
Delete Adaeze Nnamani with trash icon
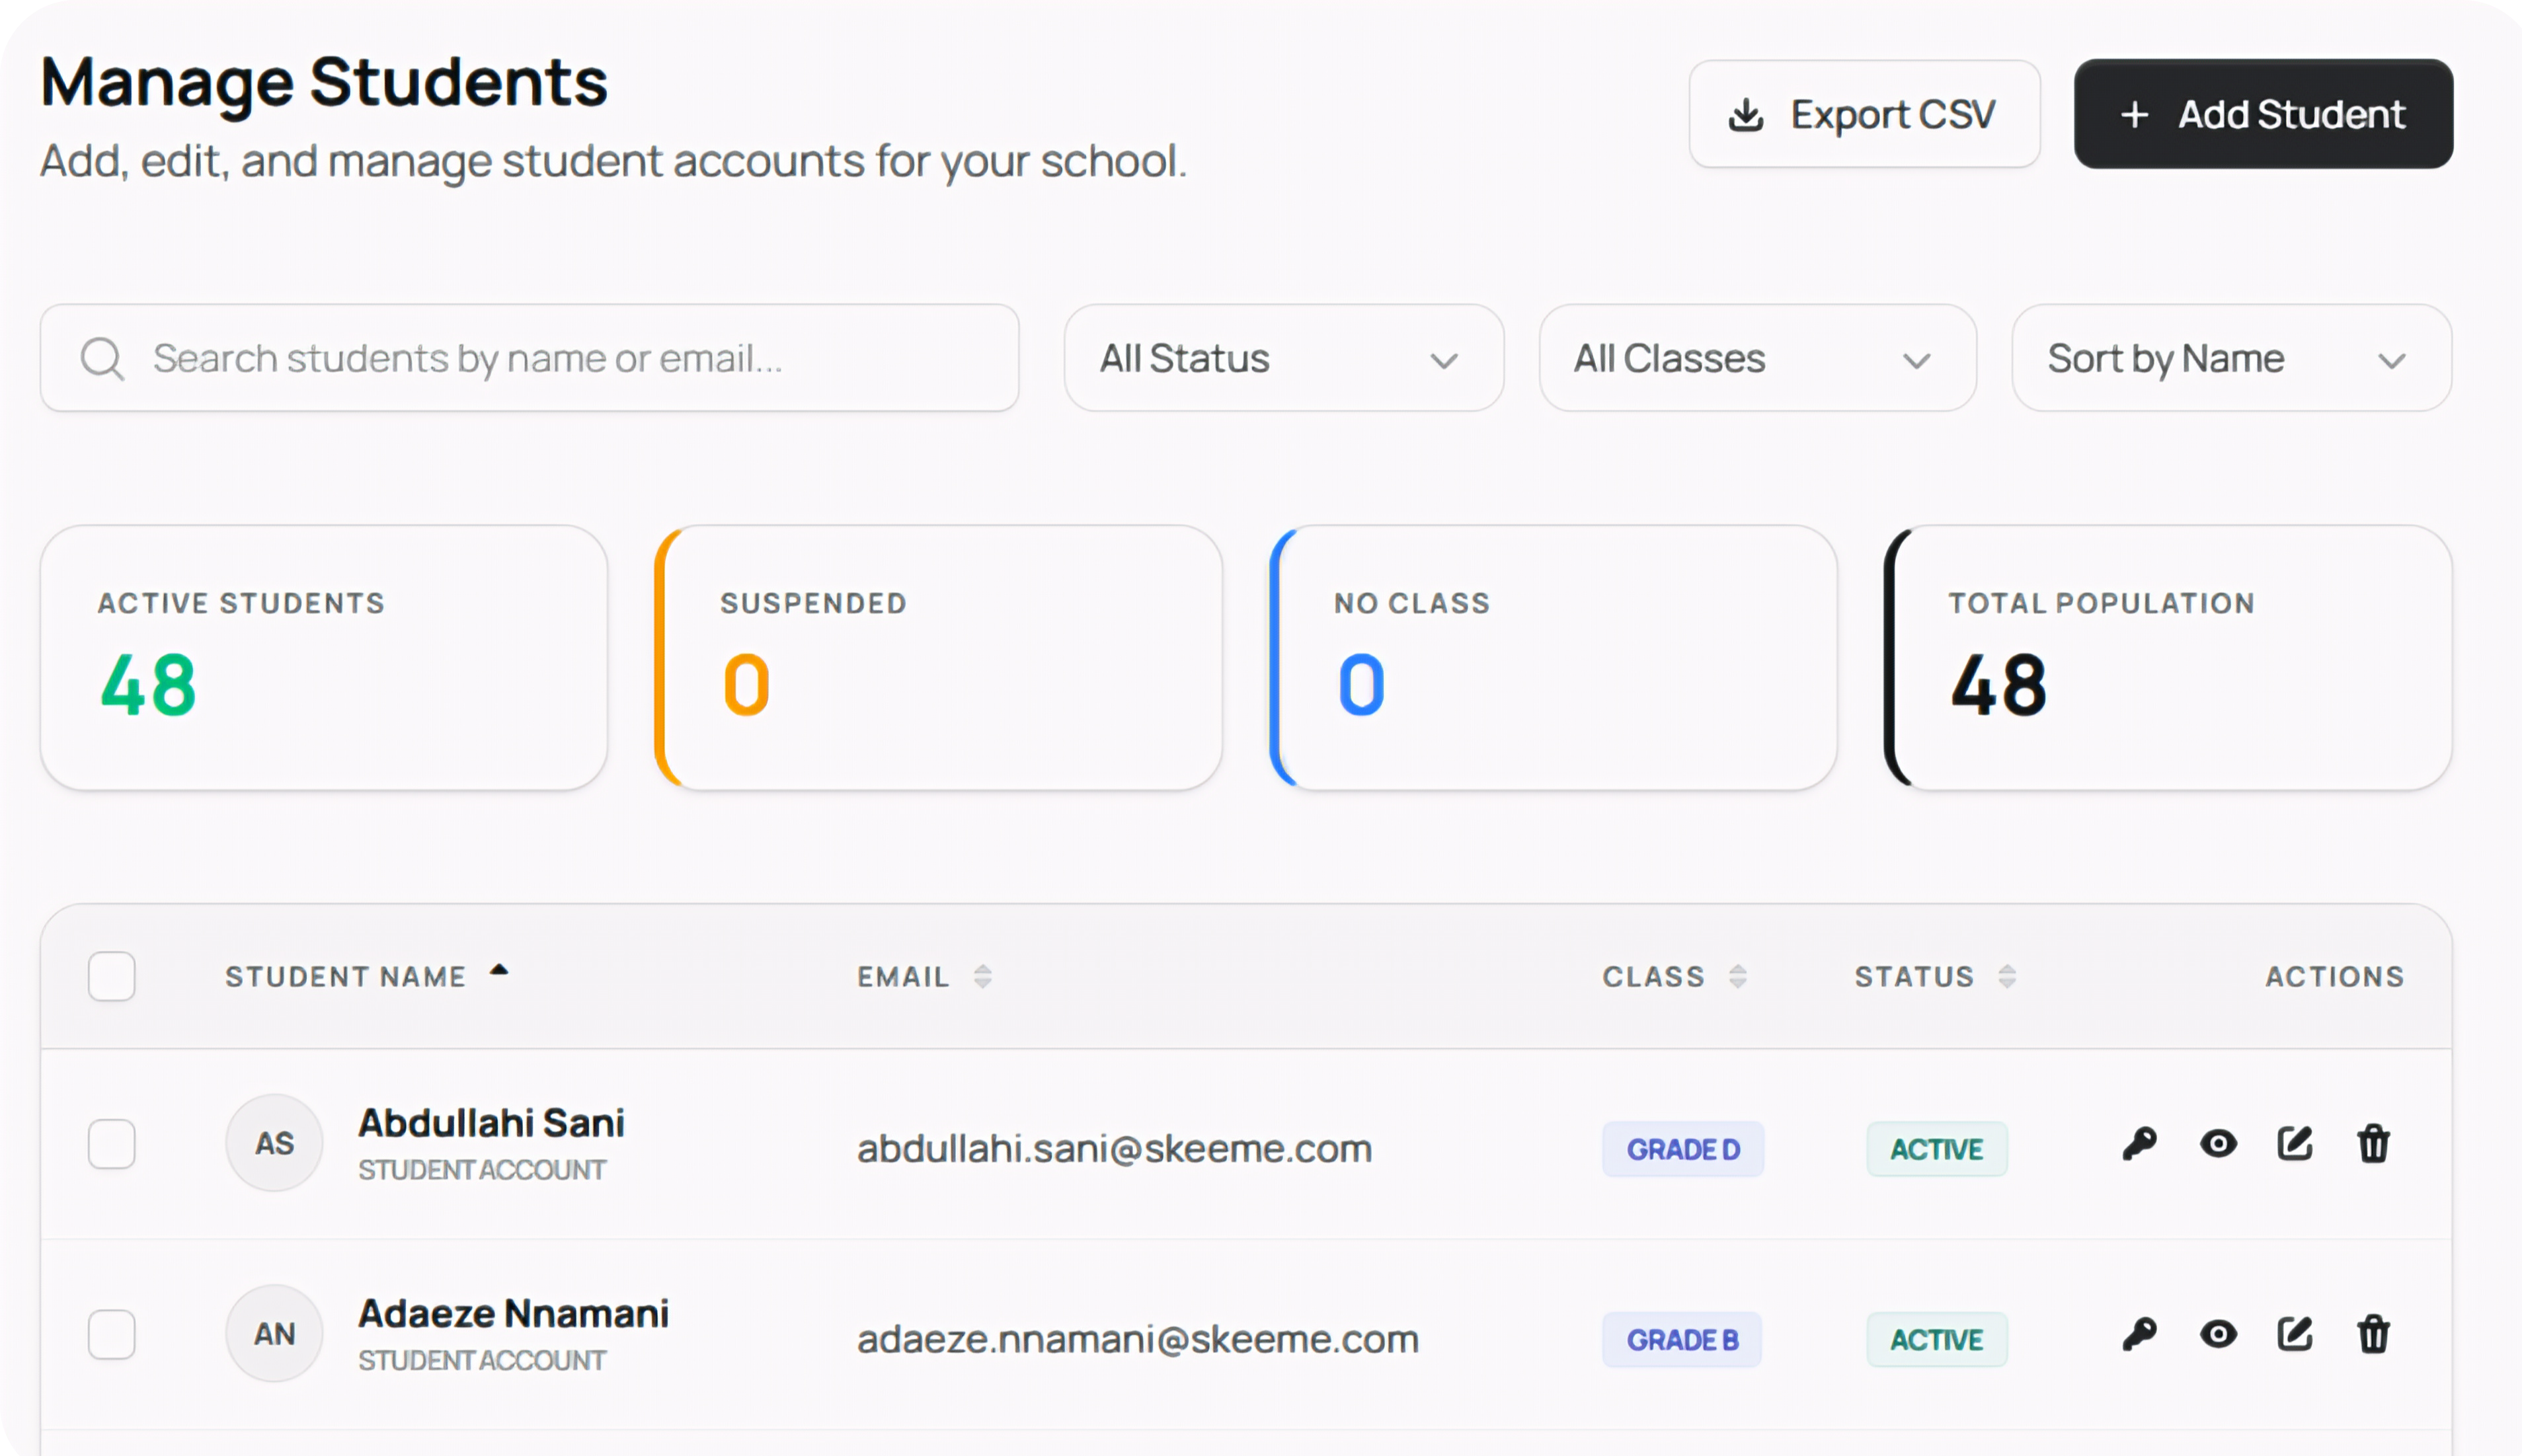pyautogui.click(x=2373, y=1334)
